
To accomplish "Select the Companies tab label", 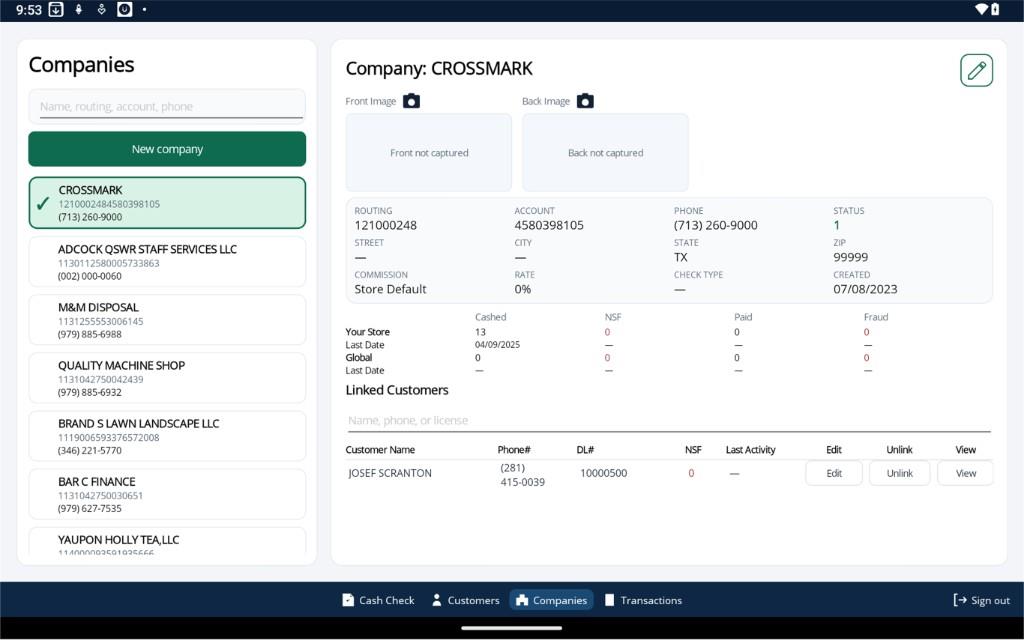I will 560,600.
